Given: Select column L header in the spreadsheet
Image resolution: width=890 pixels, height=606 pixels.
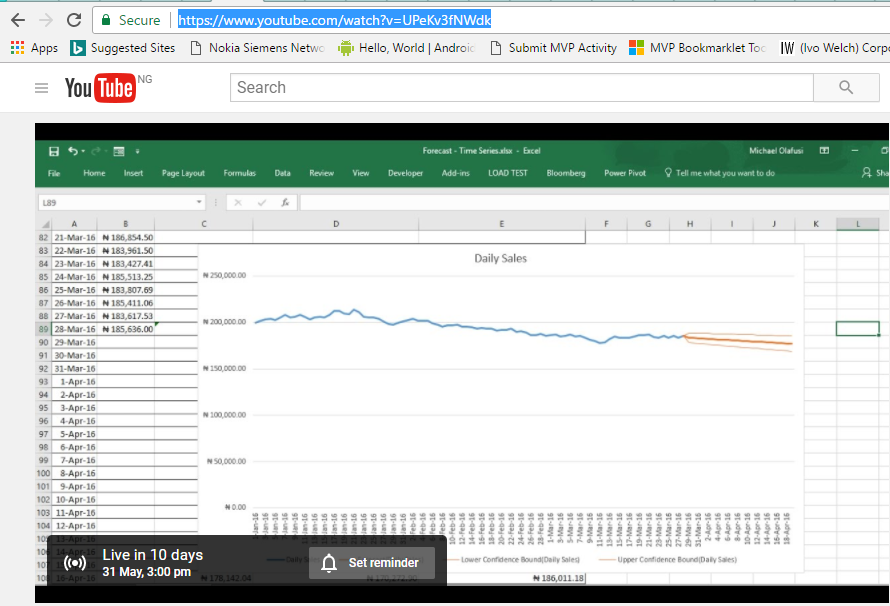Looking at the screenshot, I should 858,224.
